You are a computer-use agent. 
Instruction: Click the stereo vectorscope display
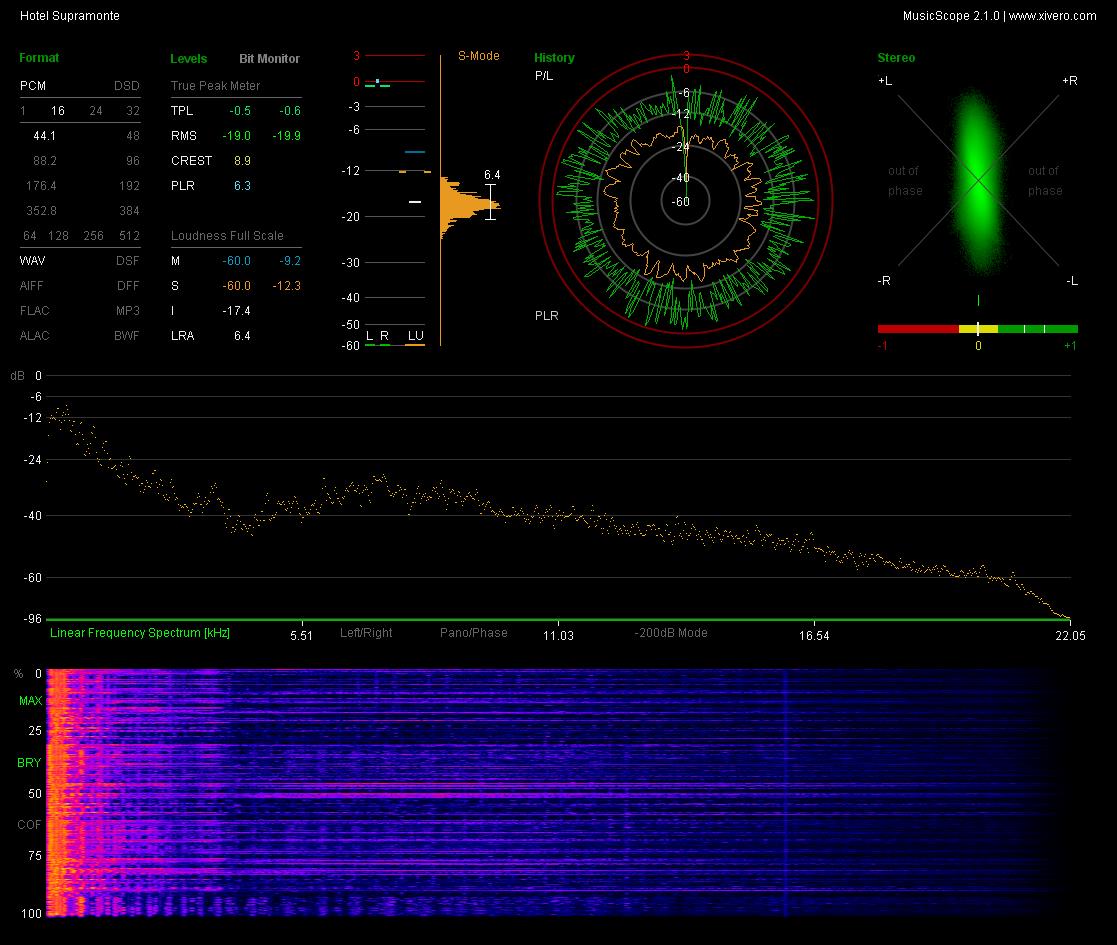978,180
